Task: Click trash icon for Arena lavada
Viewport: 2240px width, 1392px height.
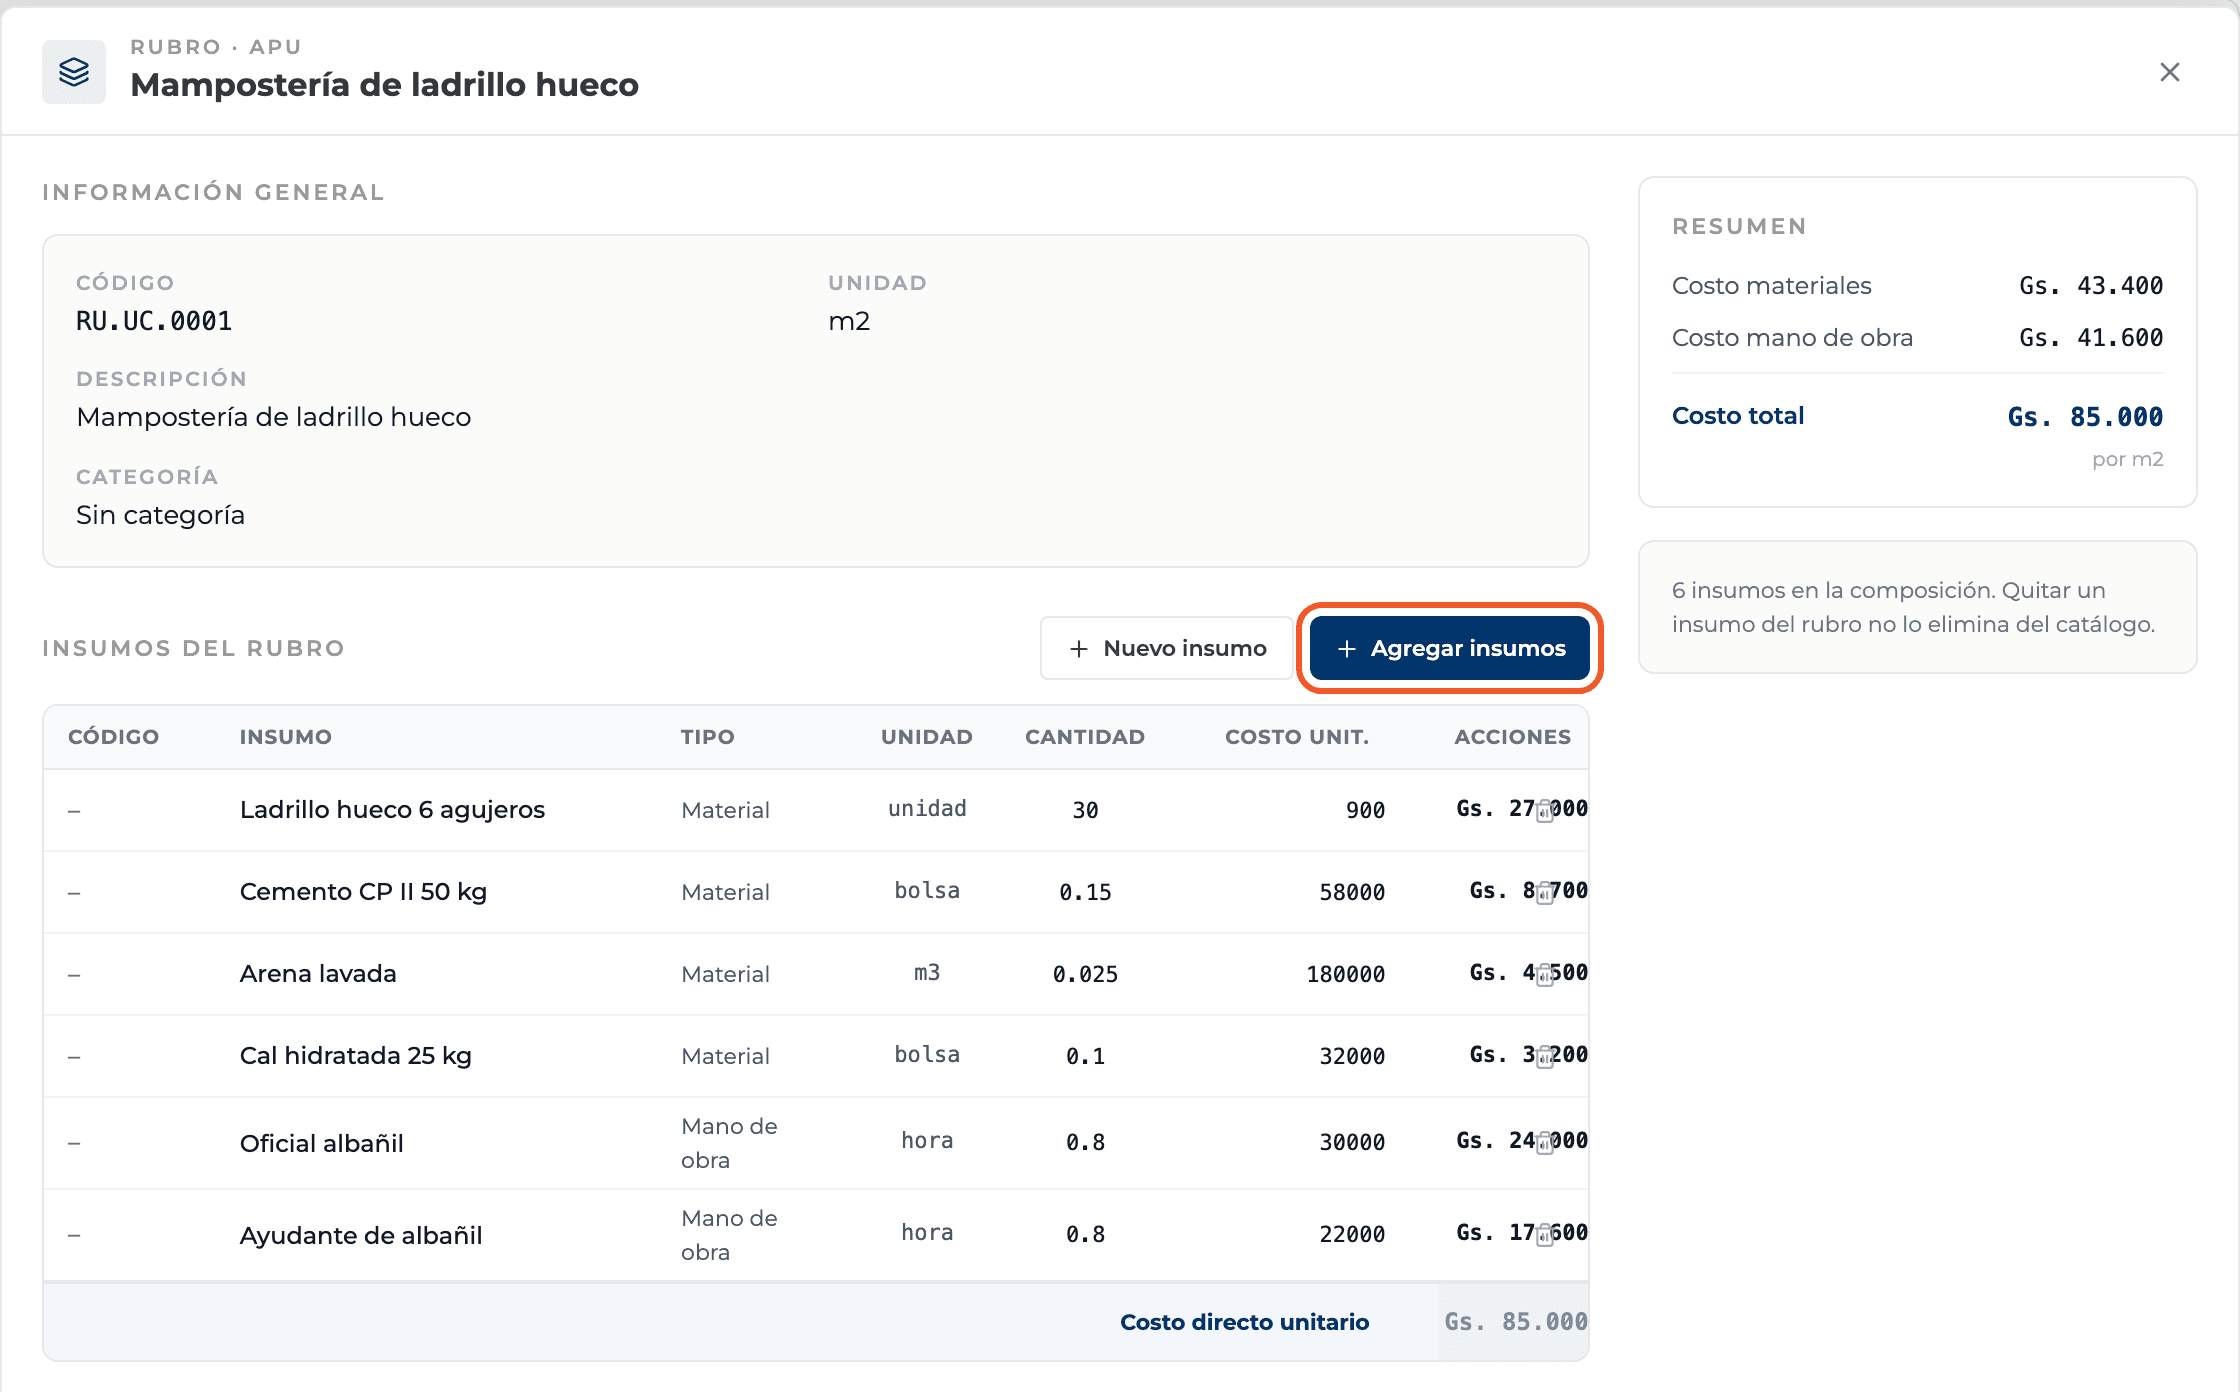Action: tap(1544, 974)
